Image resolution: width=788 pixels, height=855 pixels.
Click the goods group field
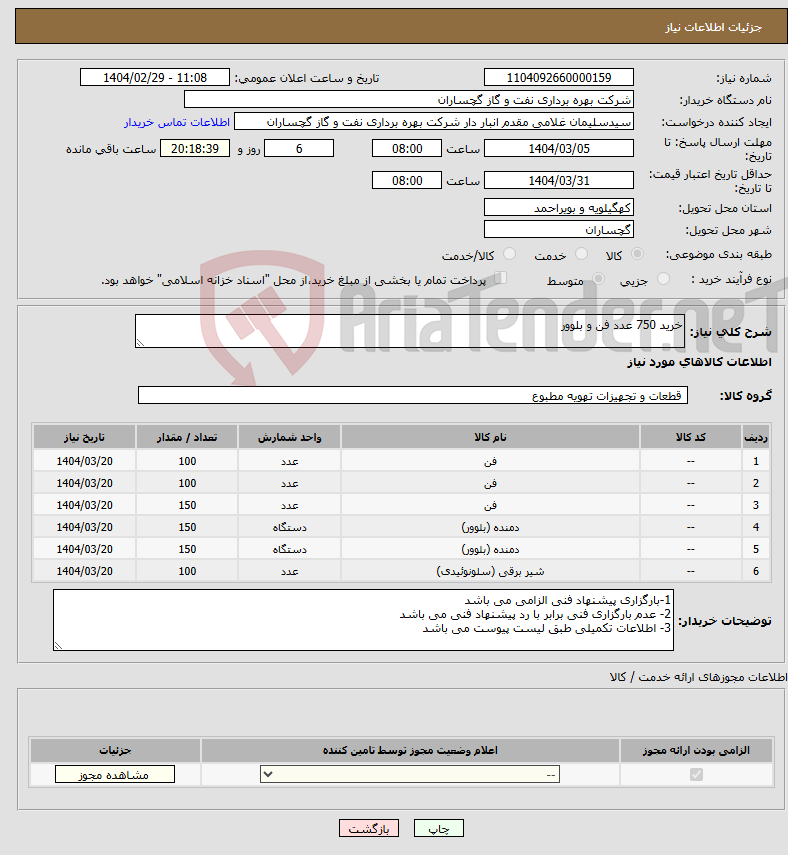[x=413, y=395]
